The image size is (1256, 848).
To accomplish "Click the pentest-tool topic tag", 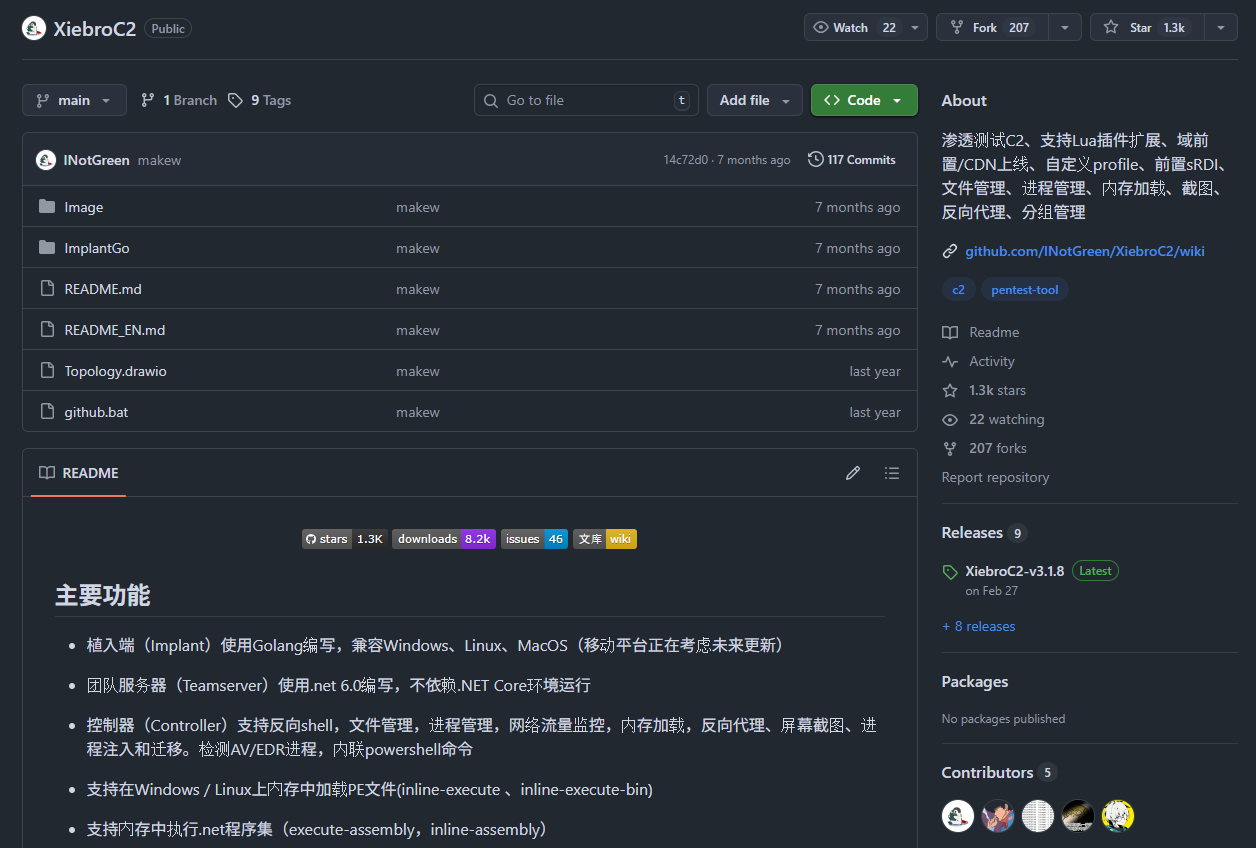I will coord(1024,290).
